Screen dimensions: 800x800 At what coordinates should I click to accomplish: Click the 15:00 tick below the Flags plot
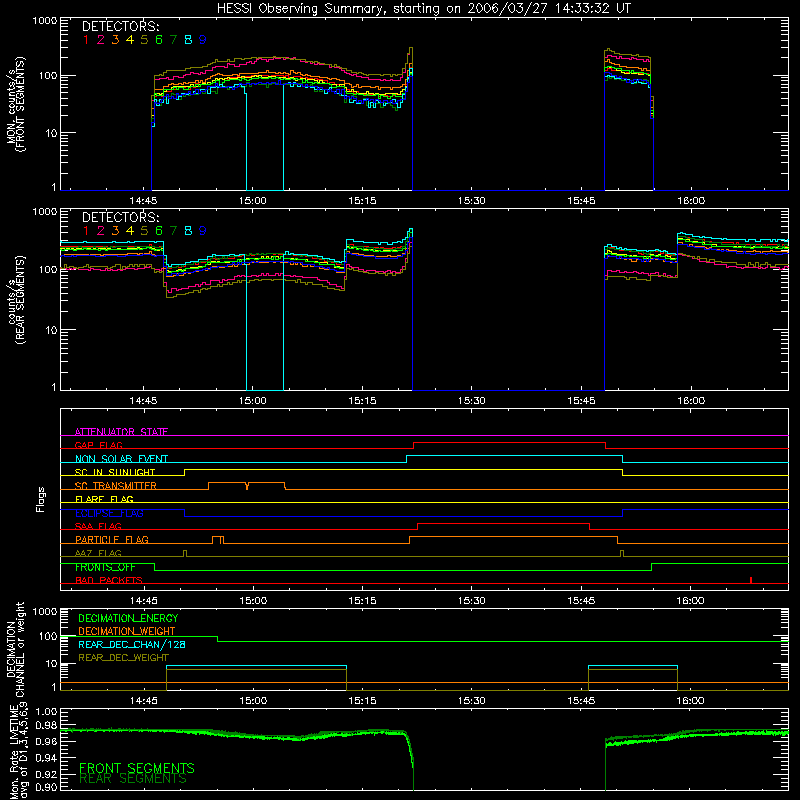[253, 601]
